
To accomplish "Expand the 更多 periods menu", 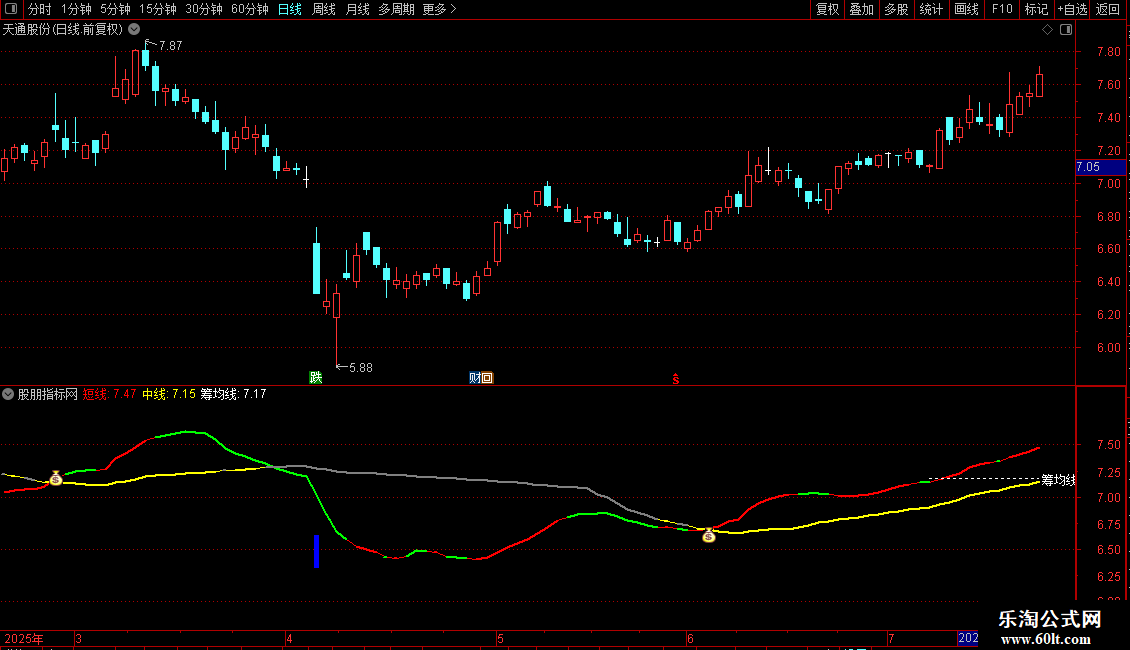I will click(439, 9).
